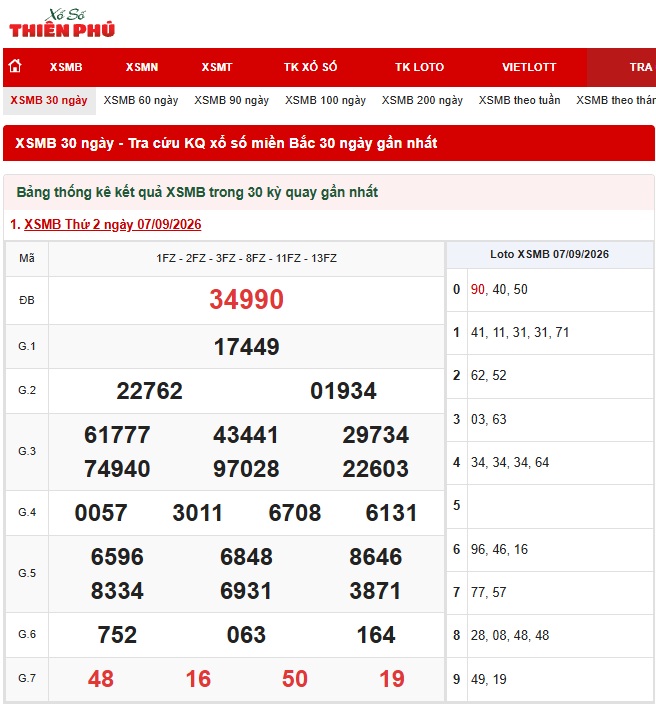Click the G.3 number 97028
This screenshot has height=708, width=656.
(246, 469)
